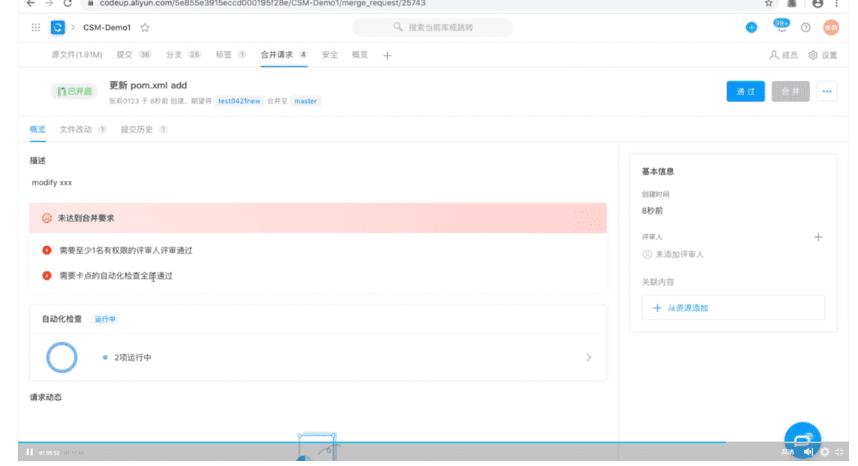Click the browser address bar URL

pyautogui.click(x=263, y=3)
